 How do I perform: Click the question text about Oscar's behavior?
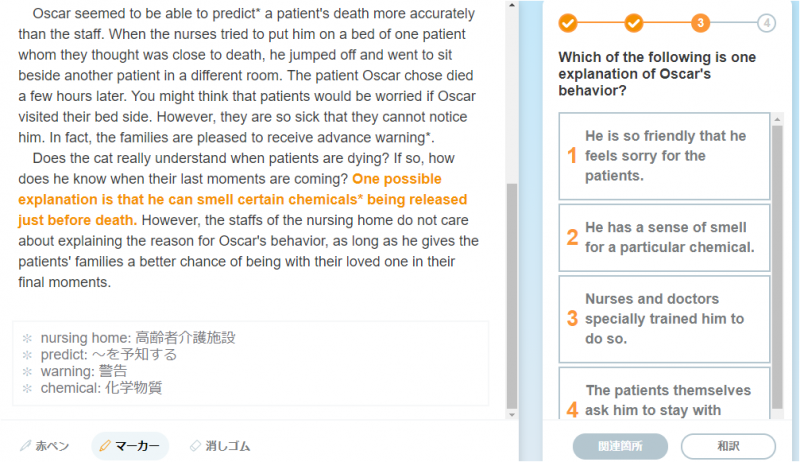(x=657, y=74)
